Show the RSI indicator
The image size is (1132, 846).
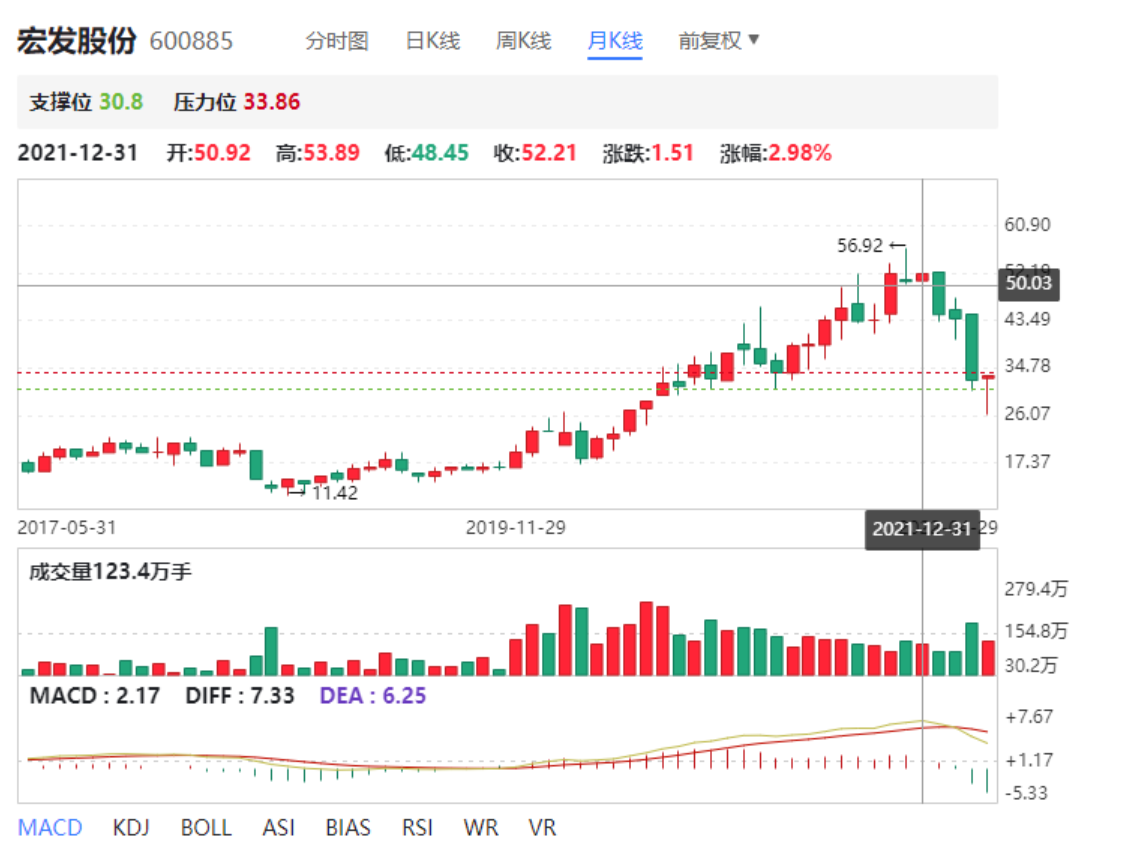point(417,828)
